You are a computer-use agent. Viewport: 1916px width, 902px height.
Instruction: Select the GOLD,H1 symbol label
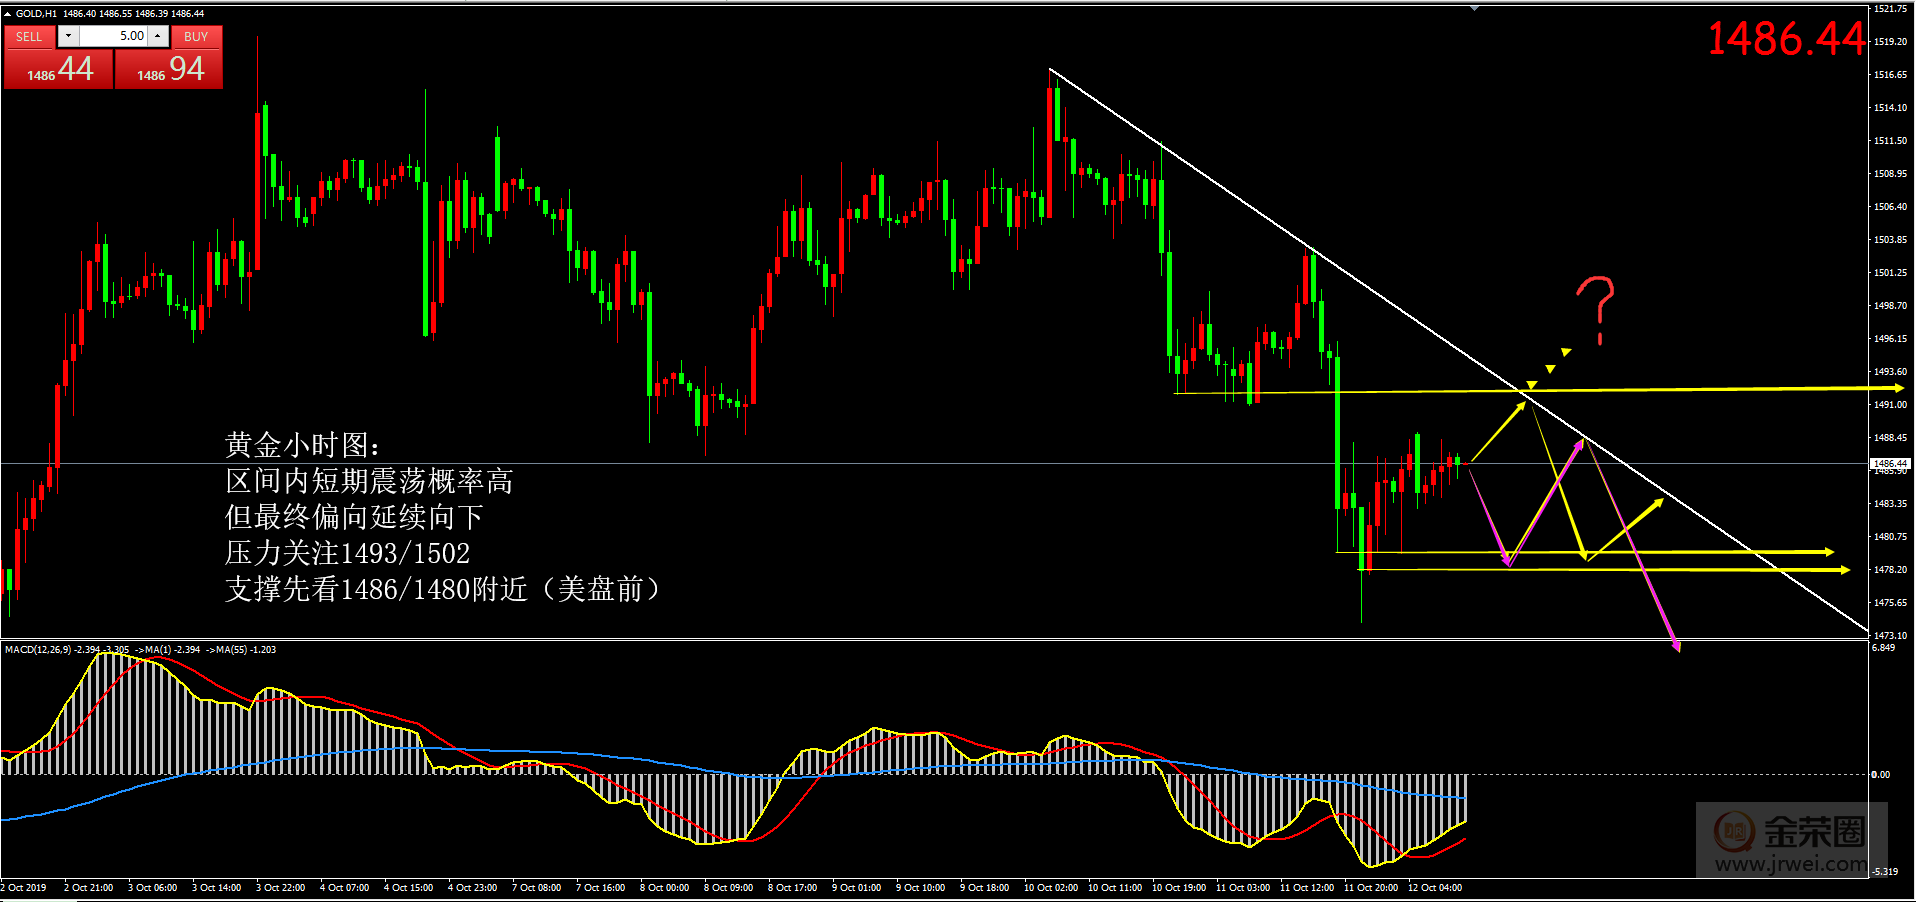(x=38, y=14)
